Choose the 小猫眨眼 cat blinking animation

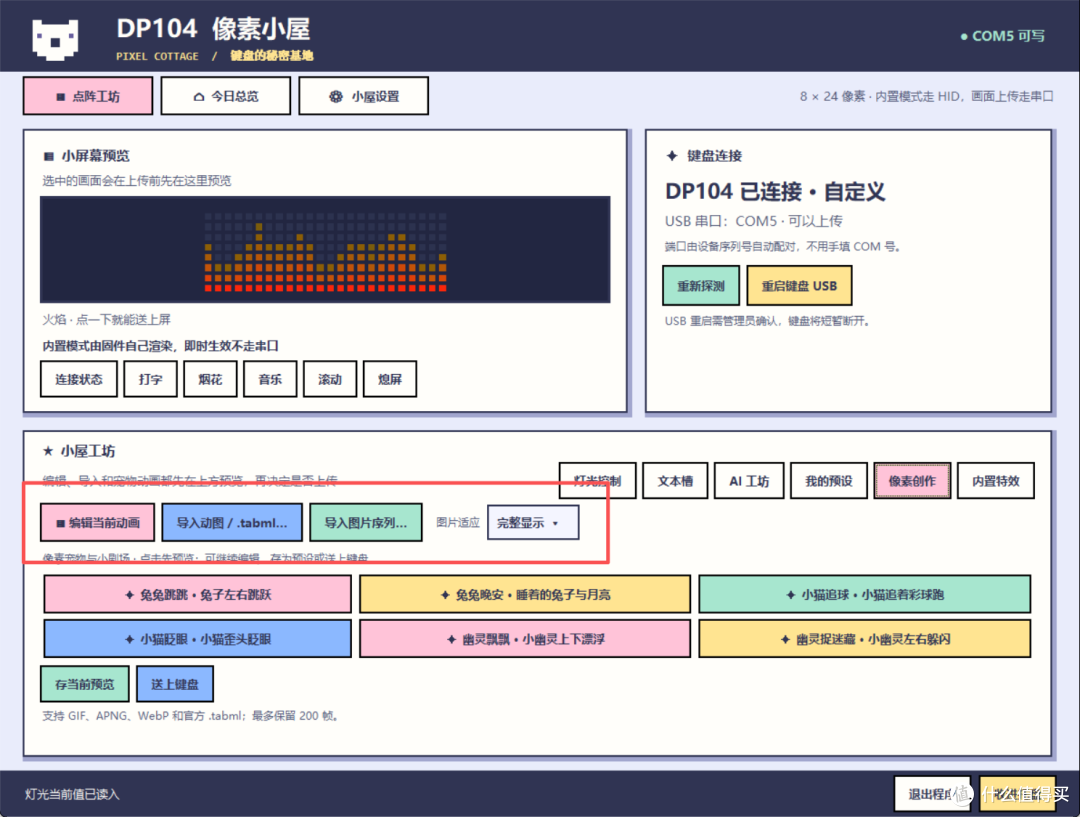pos(198,639)
